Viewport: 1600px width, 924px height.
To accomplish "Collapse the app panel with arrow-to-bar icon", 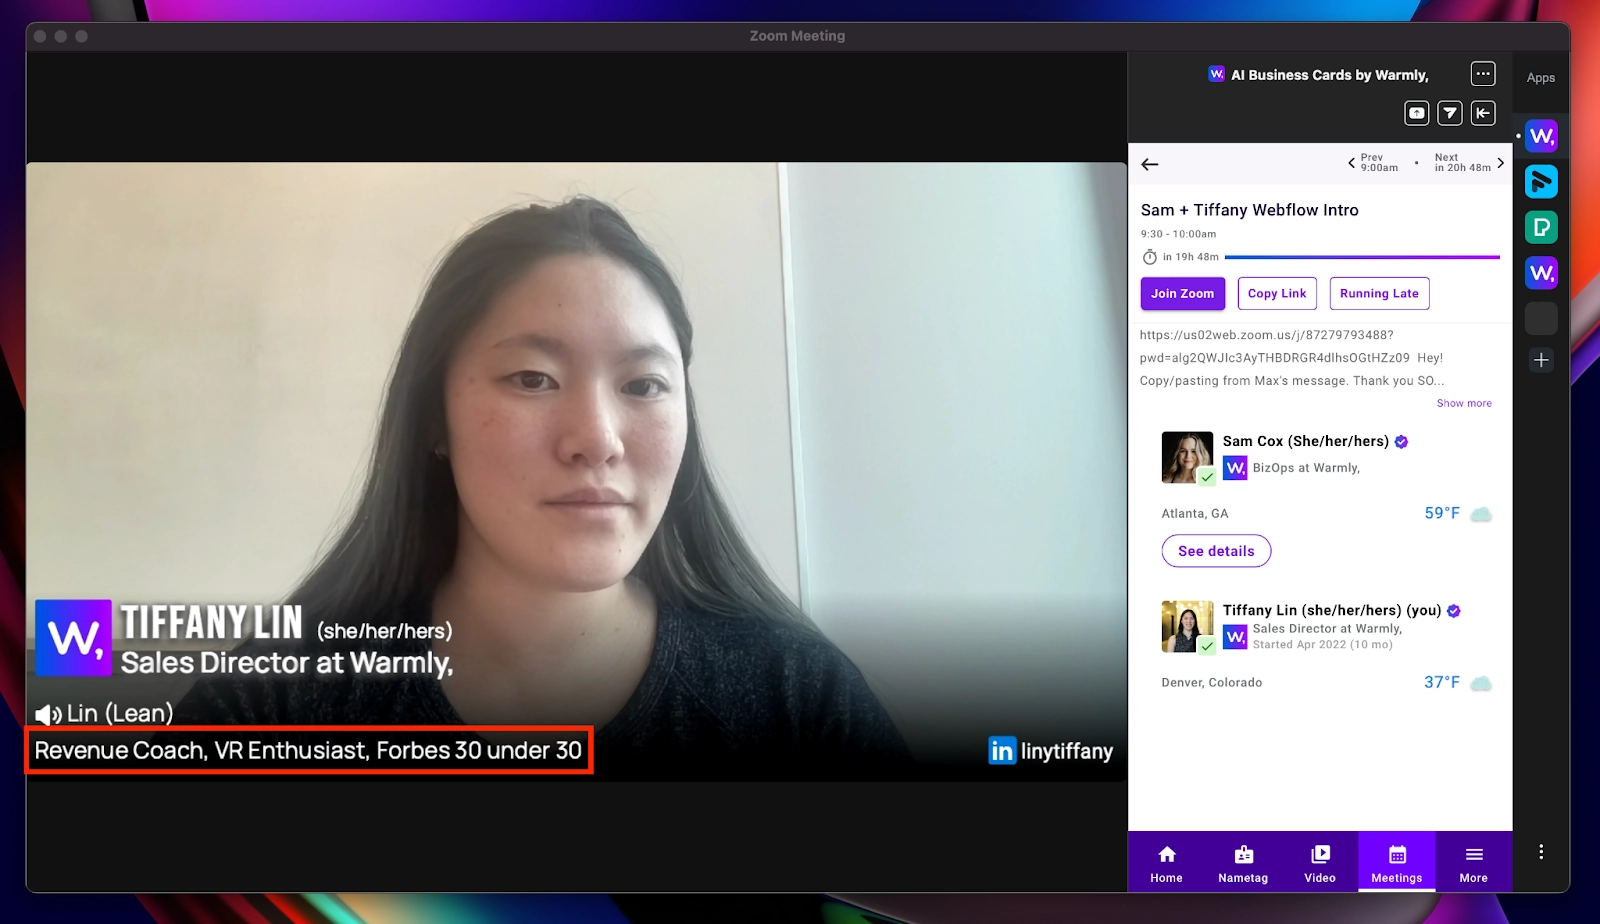I will coord(1483,113).
